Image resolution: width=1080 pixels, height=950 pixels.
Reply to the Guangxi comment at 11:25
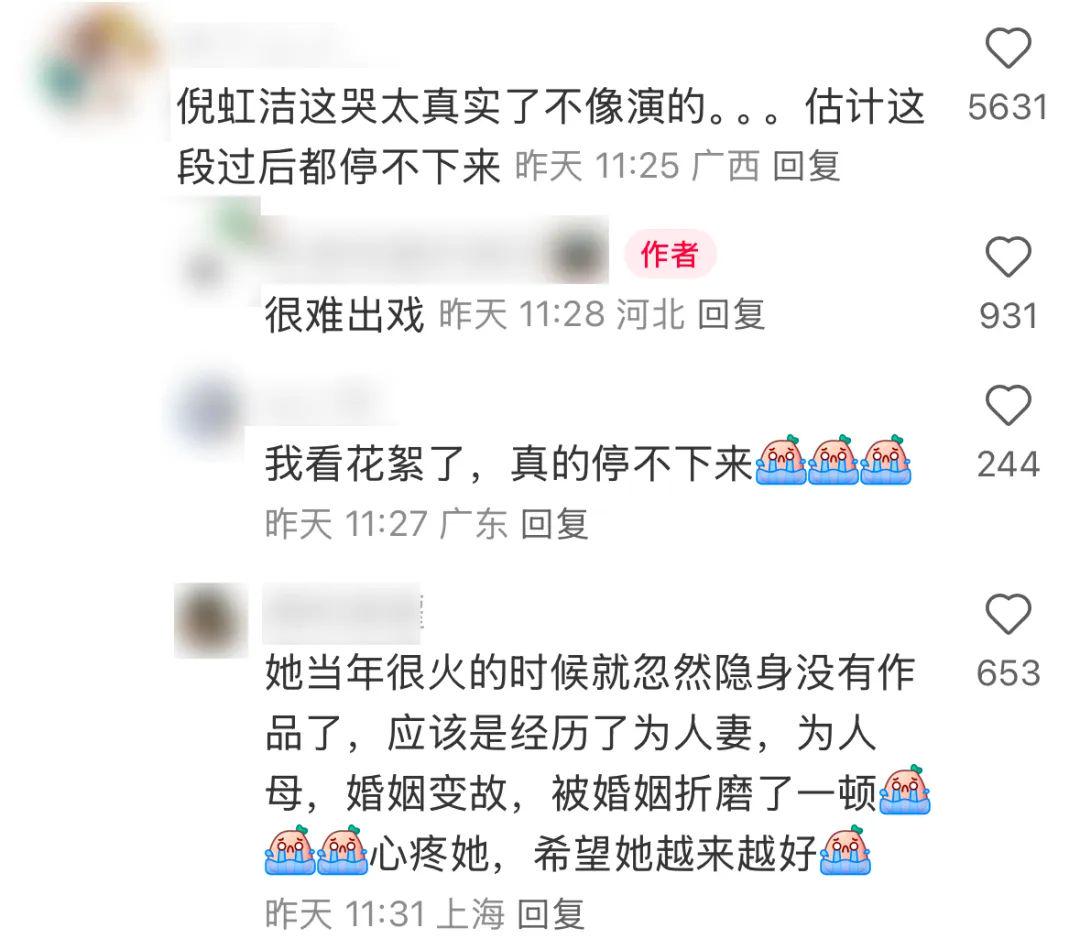(x=806, y=166)
